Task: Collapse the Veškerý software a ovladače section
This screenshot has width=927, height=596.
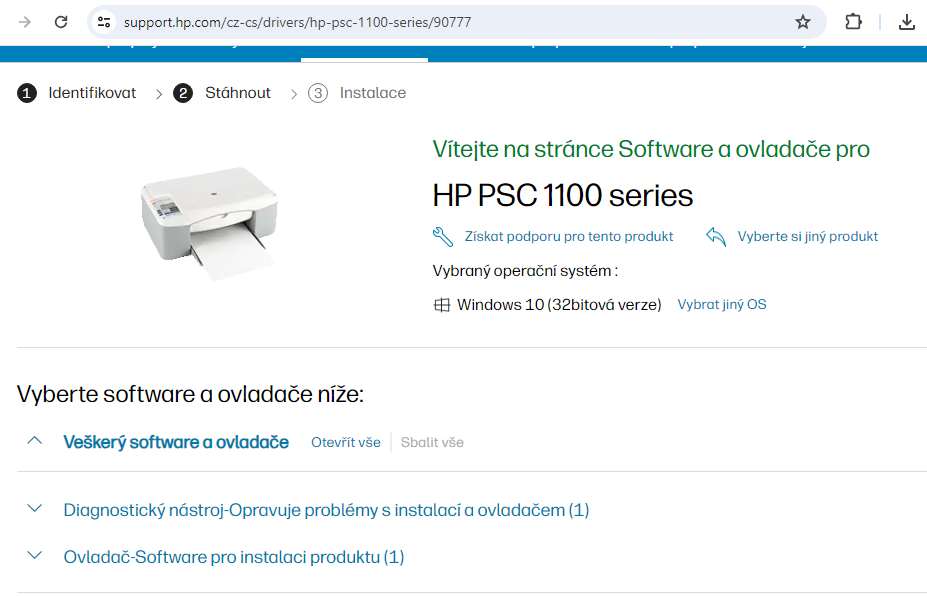Action: (x=35, y=440)
